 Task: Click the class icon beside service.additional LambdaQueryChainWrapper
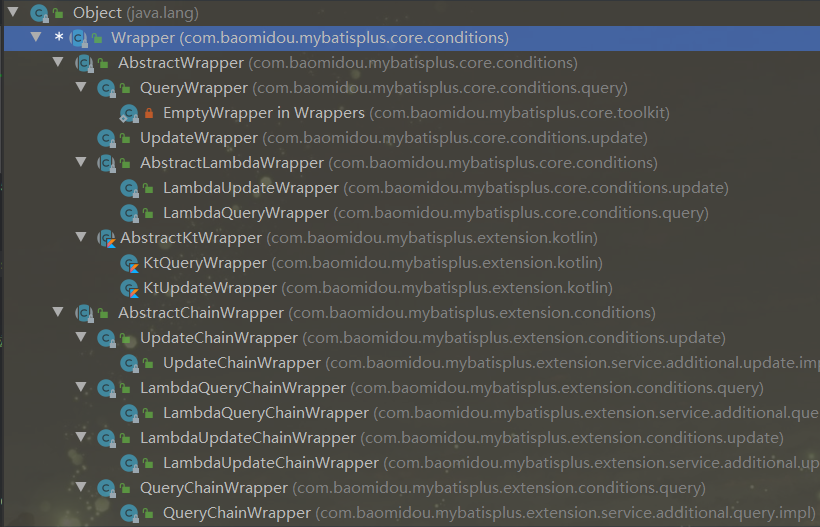click(129, 414)
